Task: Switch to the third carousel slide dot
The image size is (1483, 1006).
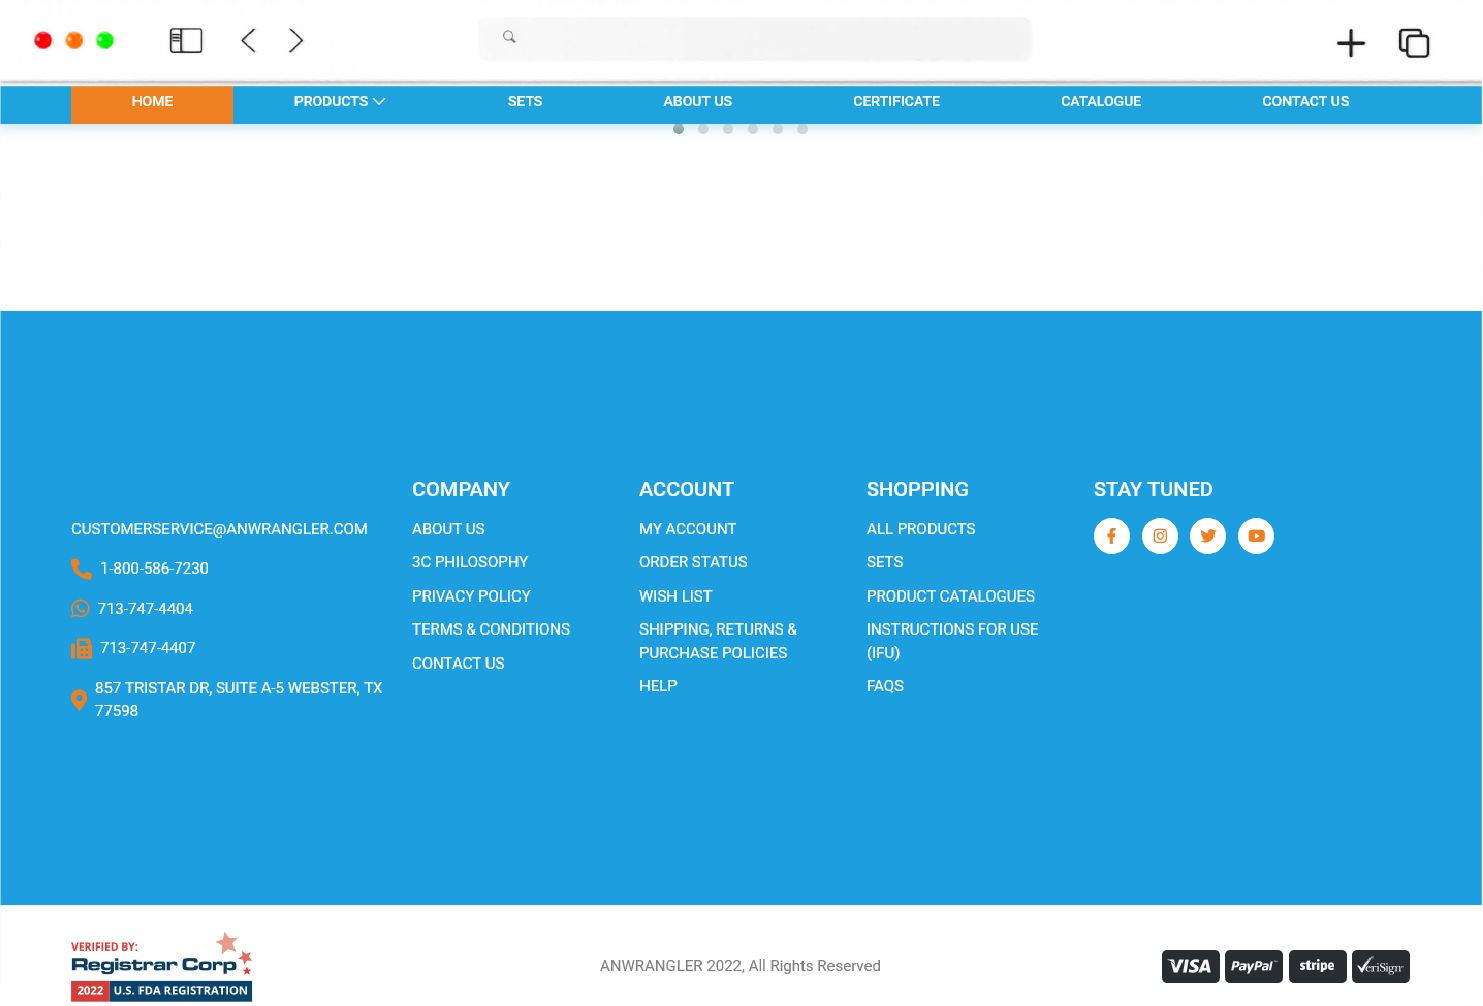Action: click(728, 129)
